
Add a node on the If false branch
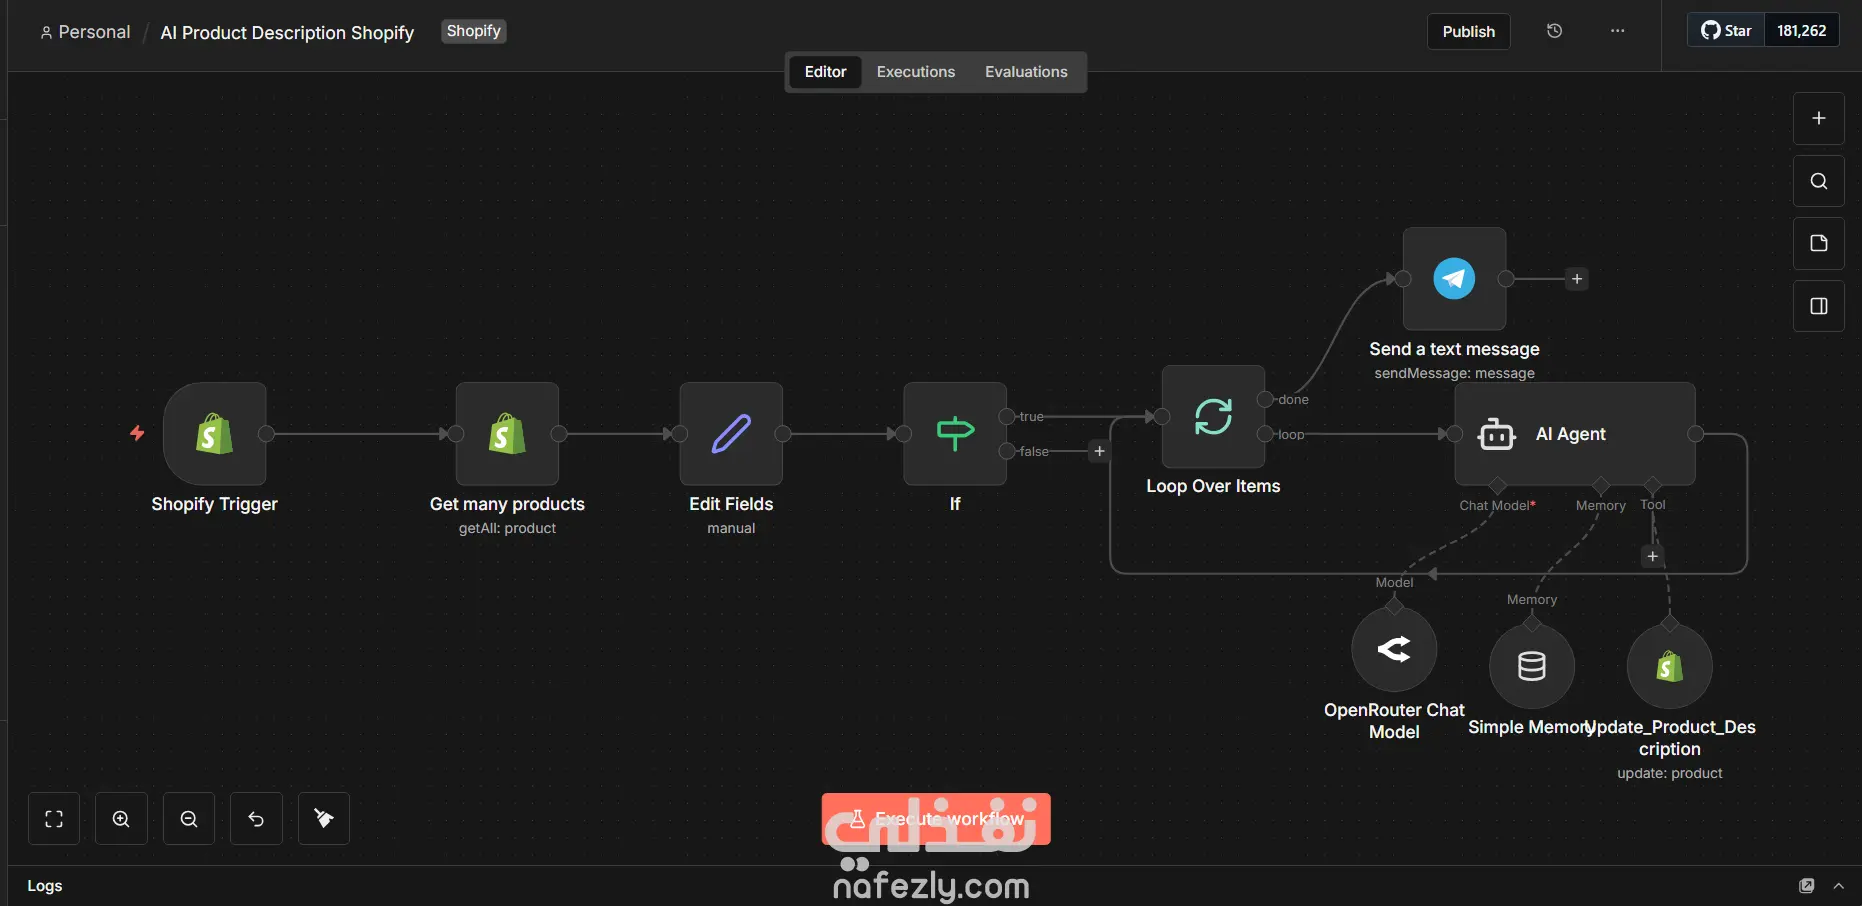point(1099,451)
